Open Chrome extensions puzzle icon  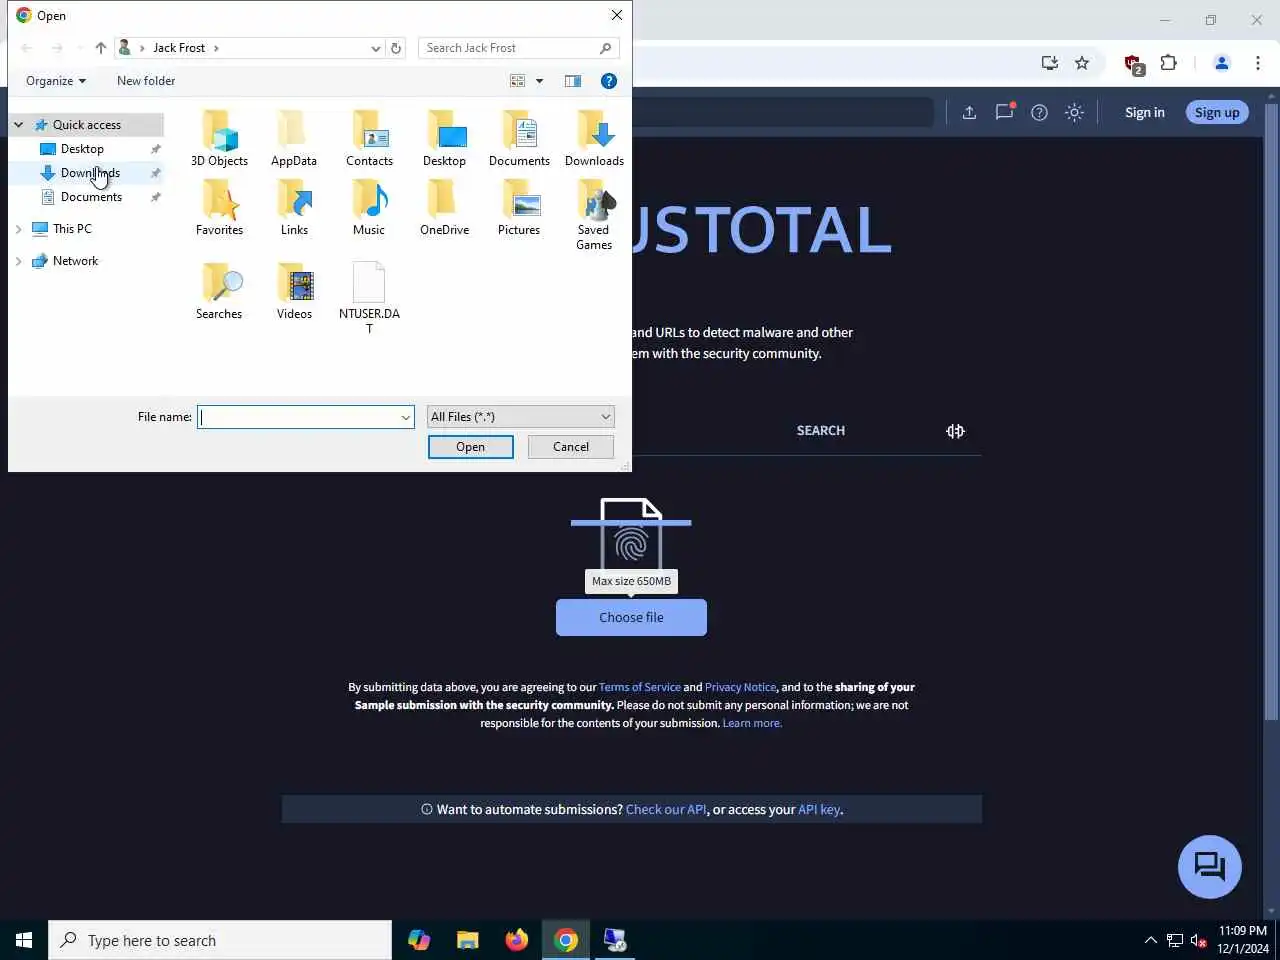[1168, 63]
